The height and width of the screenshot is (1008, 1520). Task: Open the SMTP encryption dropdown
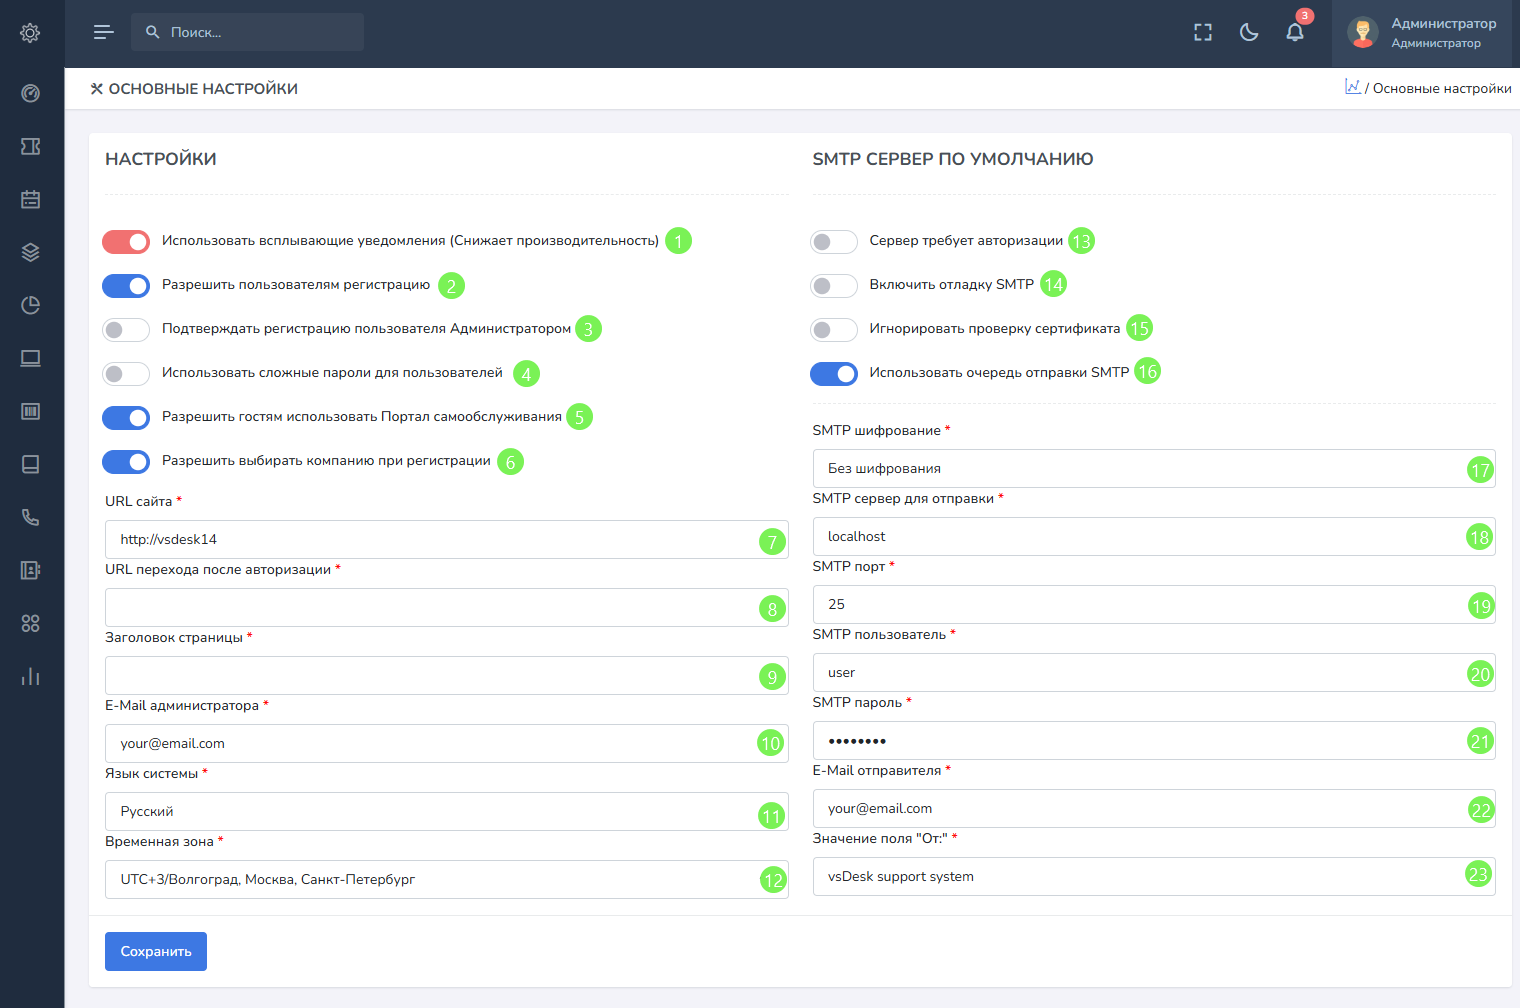1140,468
